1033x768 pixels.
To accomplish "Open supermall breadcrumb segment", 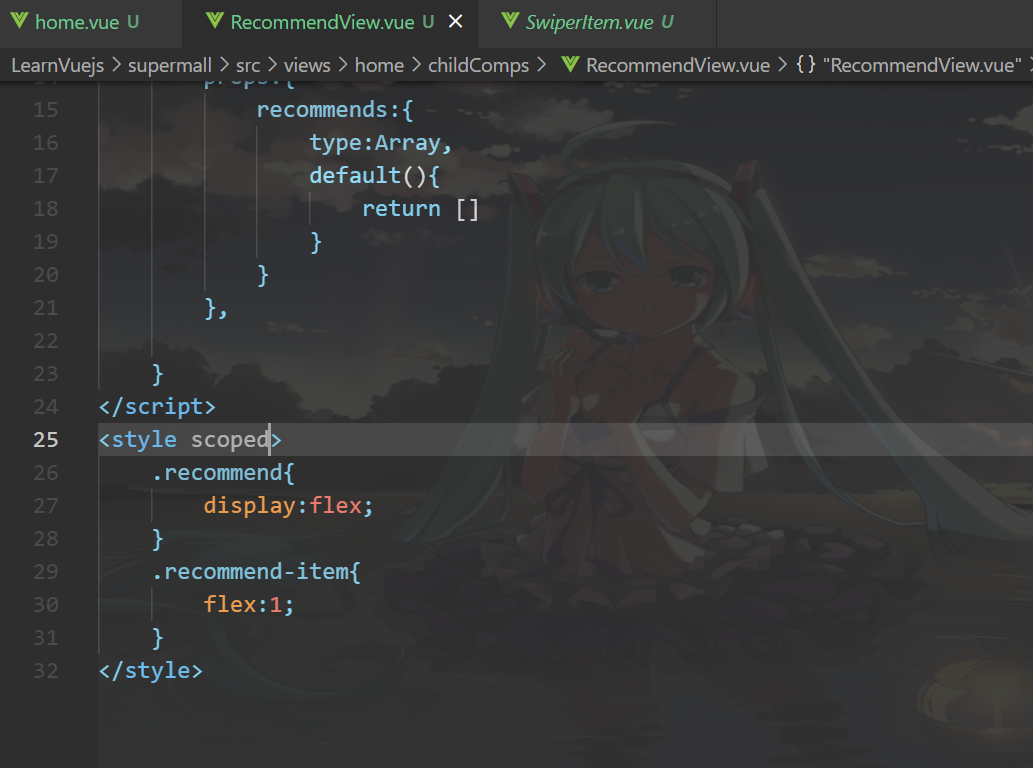I will point(169,65).
